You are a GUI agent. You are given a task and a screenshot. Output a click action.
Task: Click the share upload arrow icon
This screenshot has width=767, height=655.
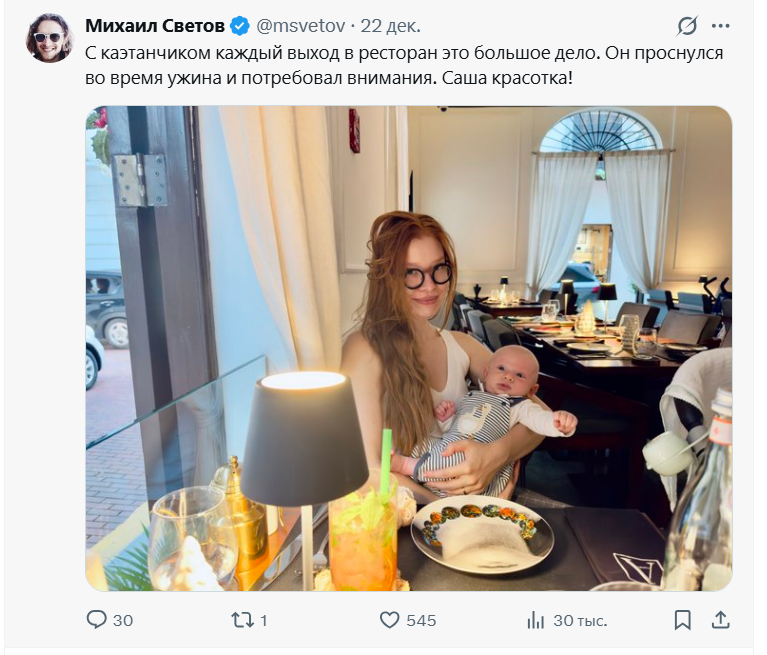(720, 620)
